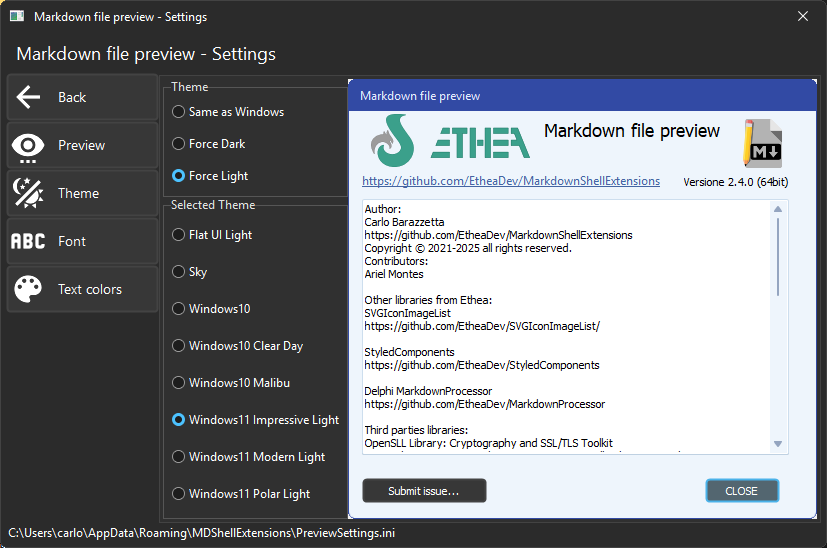Click the PreviewSettings.ini path in status bar
This screenshot has height=548, width=827.
[201, 533]
